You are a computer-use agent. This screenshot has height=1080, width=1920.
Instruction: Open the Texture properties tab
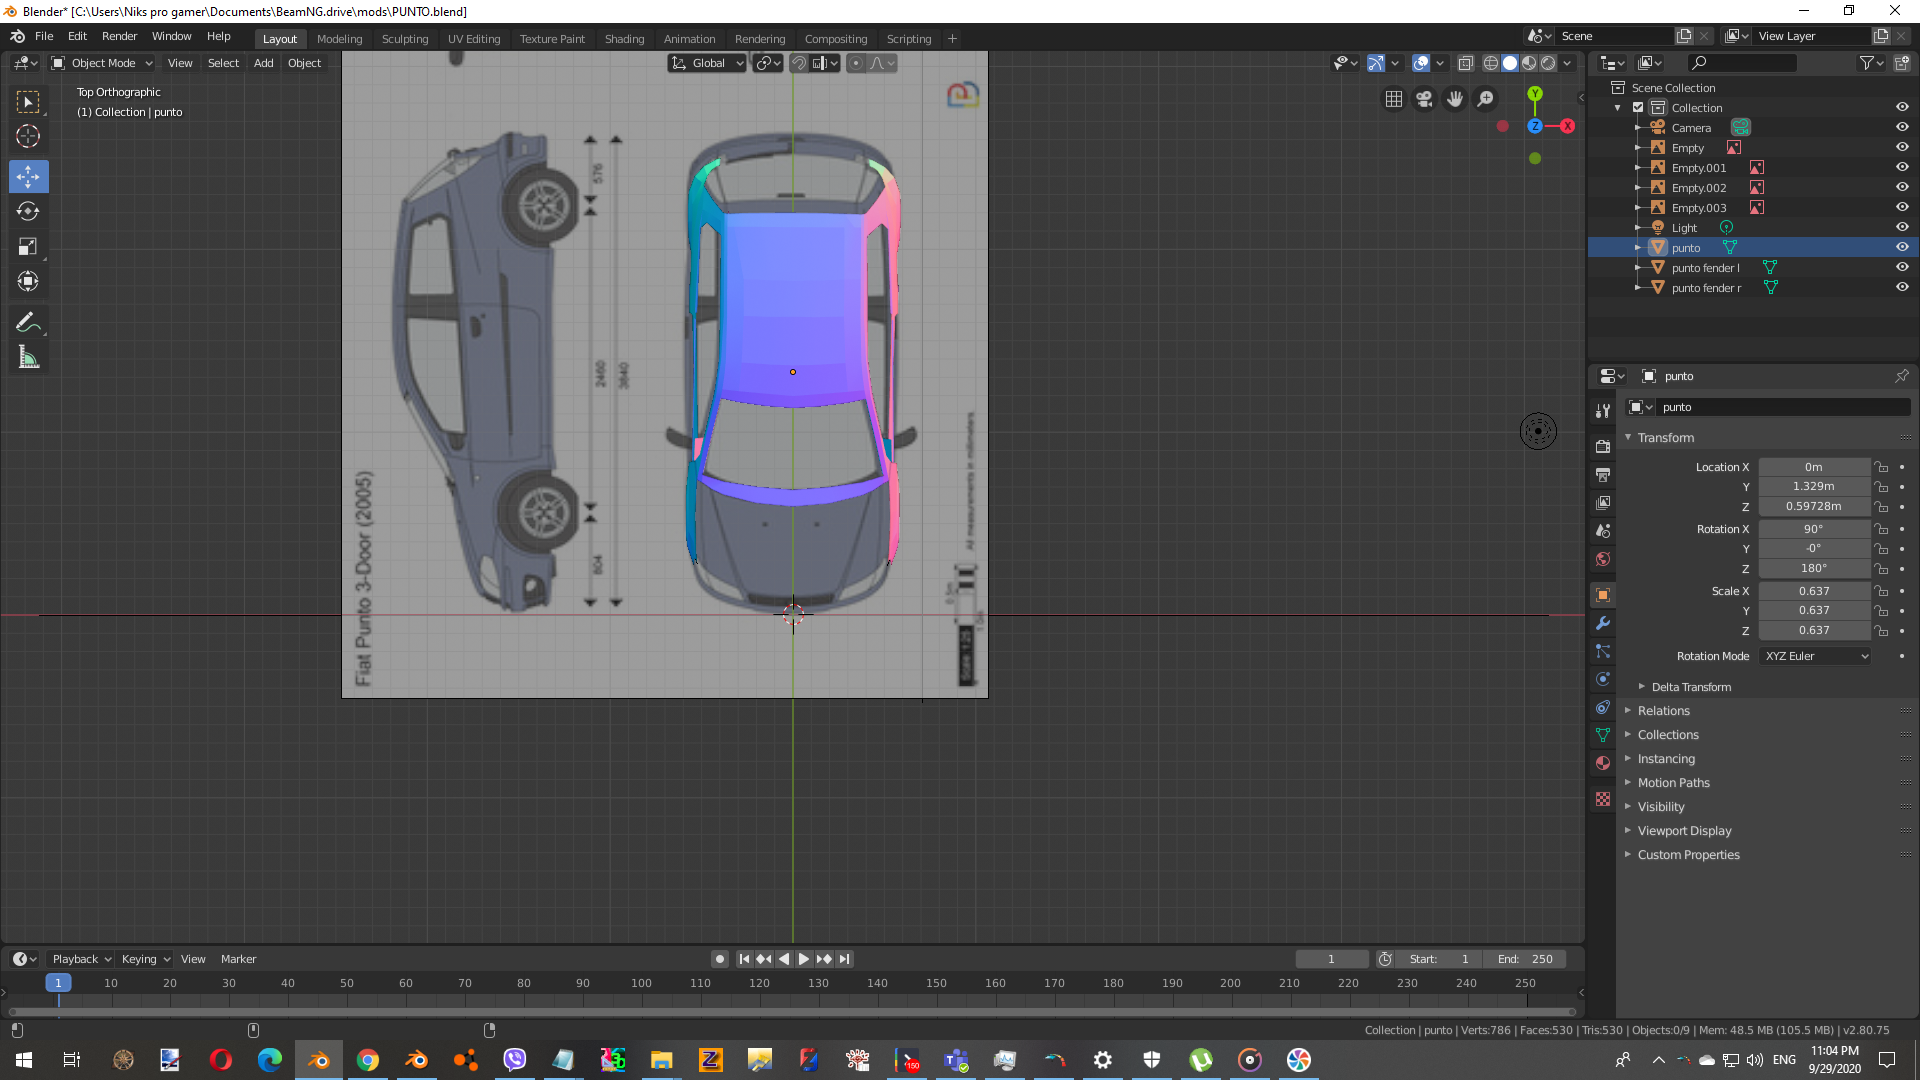coord(1603,799)
